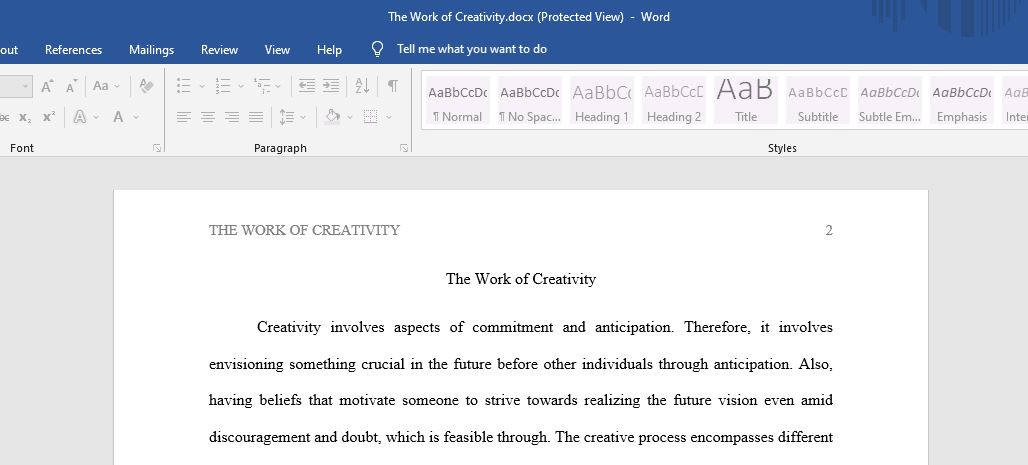Open the font size dropdown
The height and width of the screenshot is (465, 1028).
point(26,86)
